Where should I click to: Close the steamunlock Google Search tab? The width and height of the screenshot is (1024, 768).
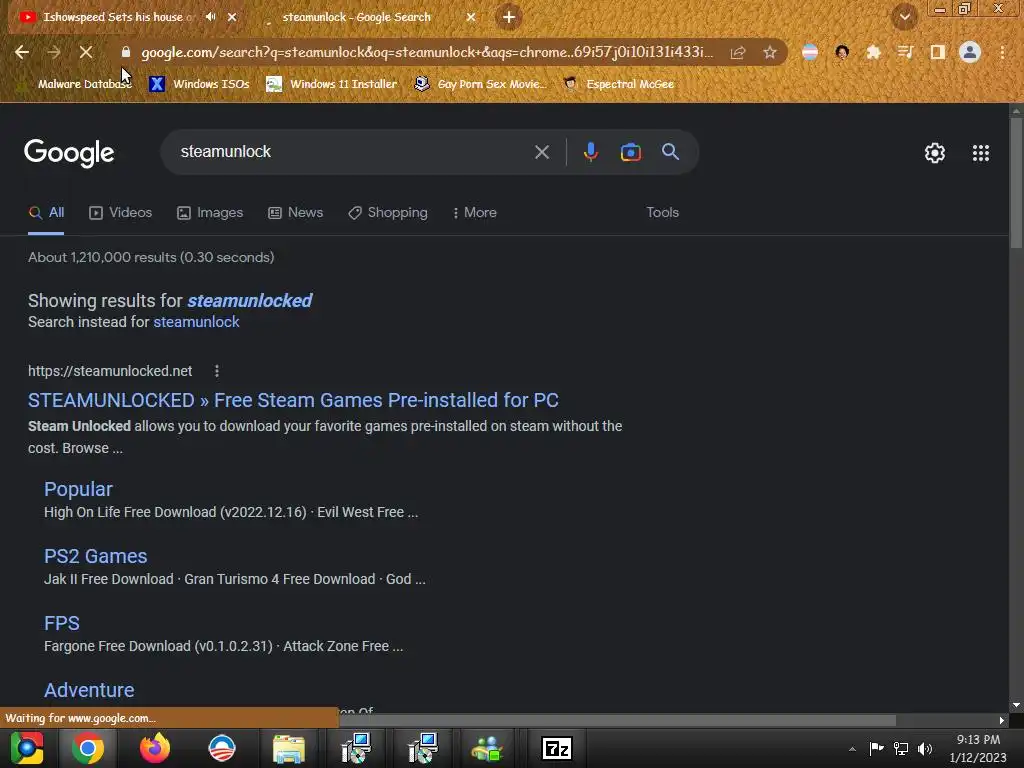click(x=471, y=17)
